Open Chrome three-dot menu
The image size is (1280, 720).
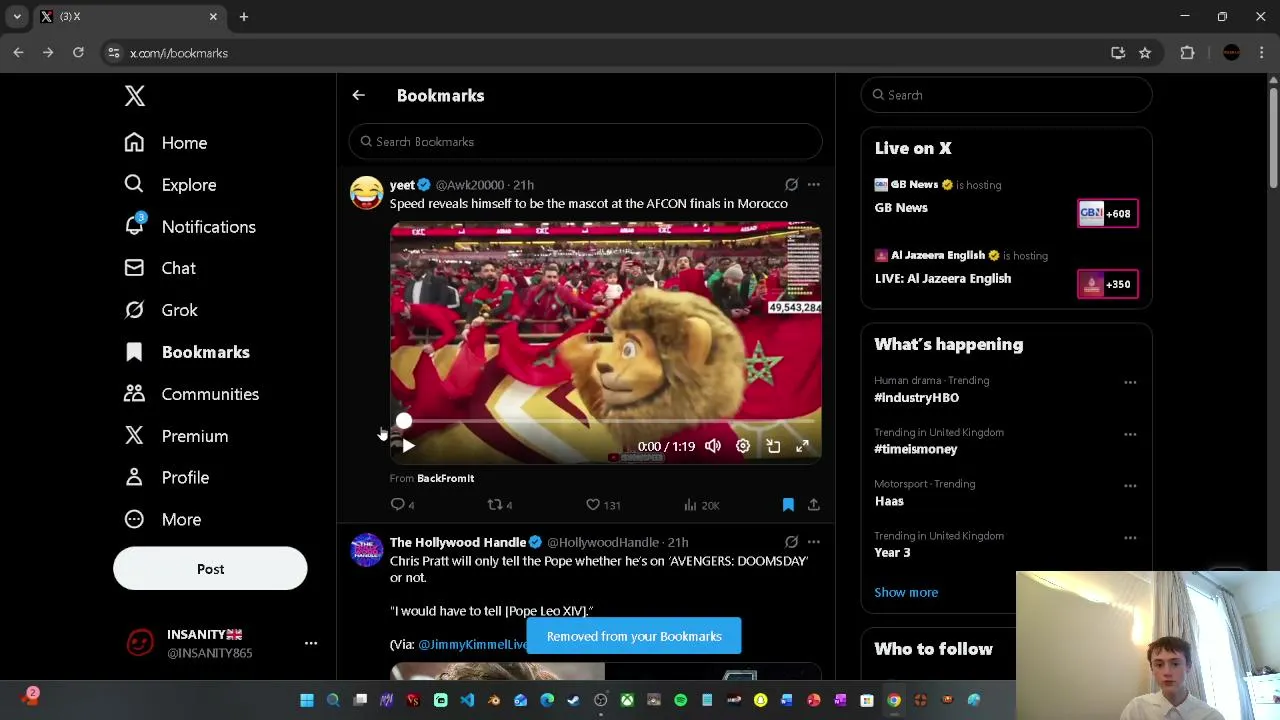tap(1262, 53)
